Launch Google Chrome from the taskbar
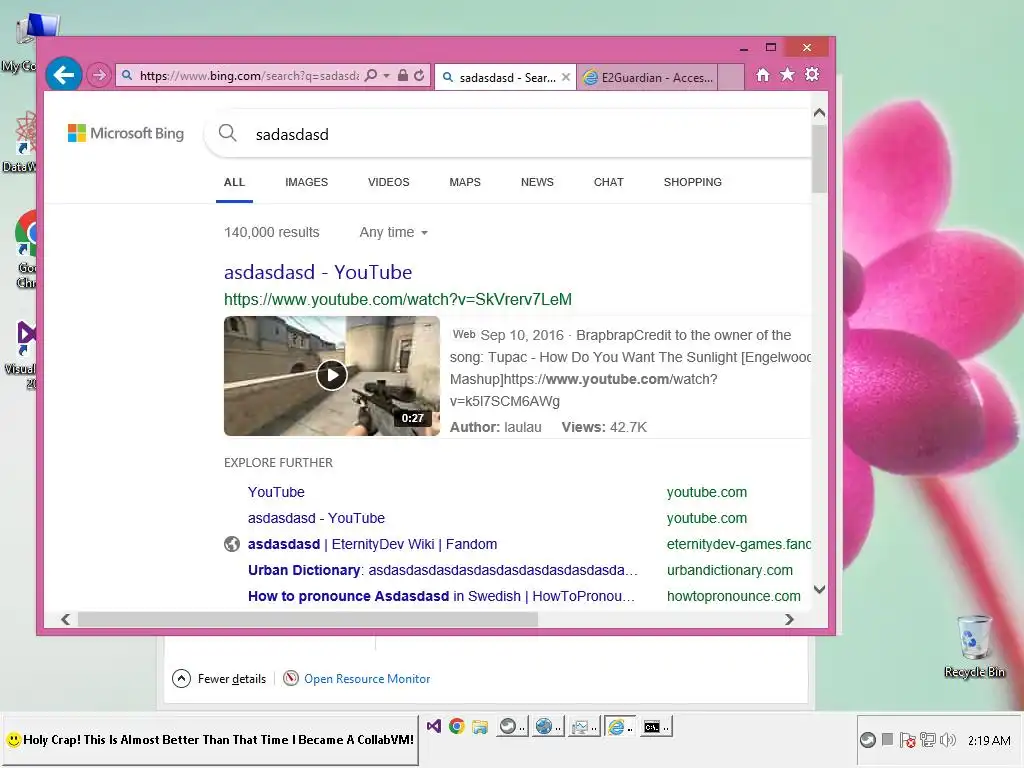Image resolution: width=1024 pixels, height=768 pixels. click(456, 726)
